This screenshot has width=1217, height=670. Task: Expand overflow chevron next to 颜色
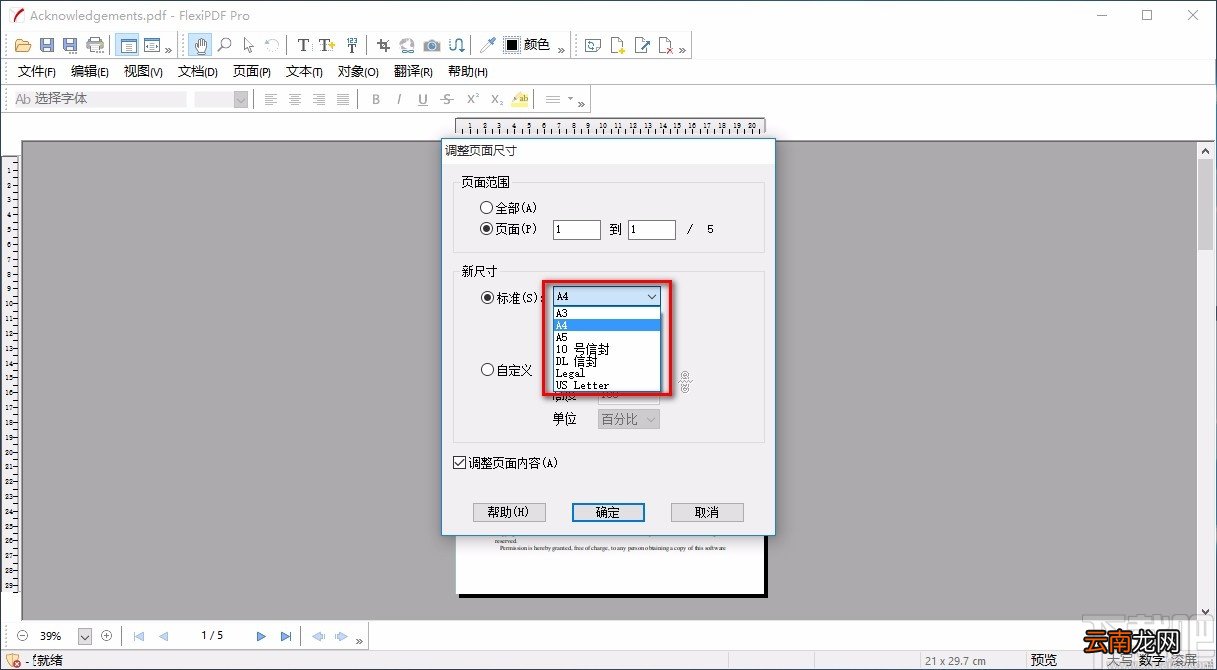(561, 49)
